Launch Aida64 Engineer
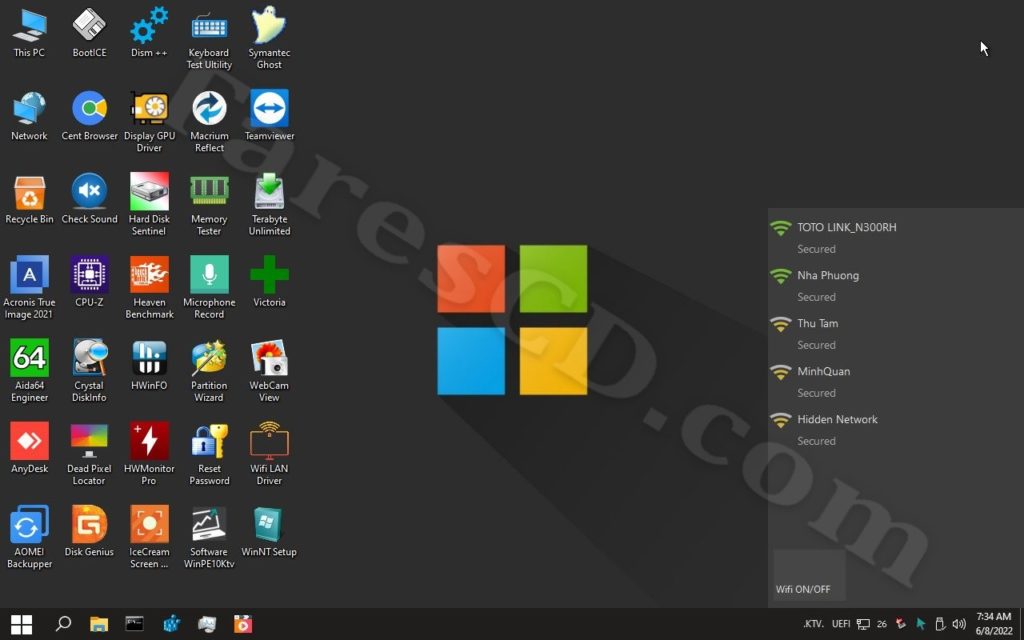The width and height of the screenshot is (1024, 640). 29,371
